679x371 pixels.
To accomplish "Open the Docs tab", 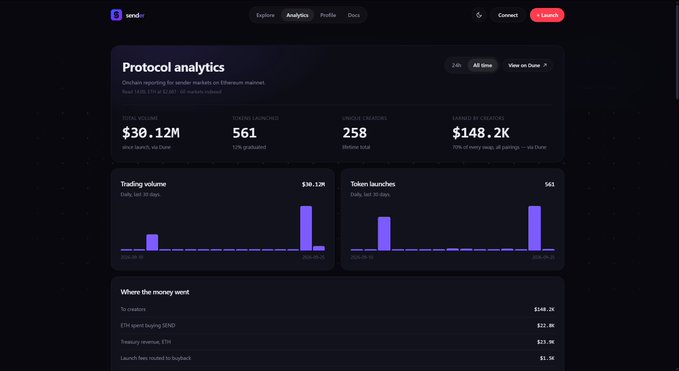I will (354, 15).
